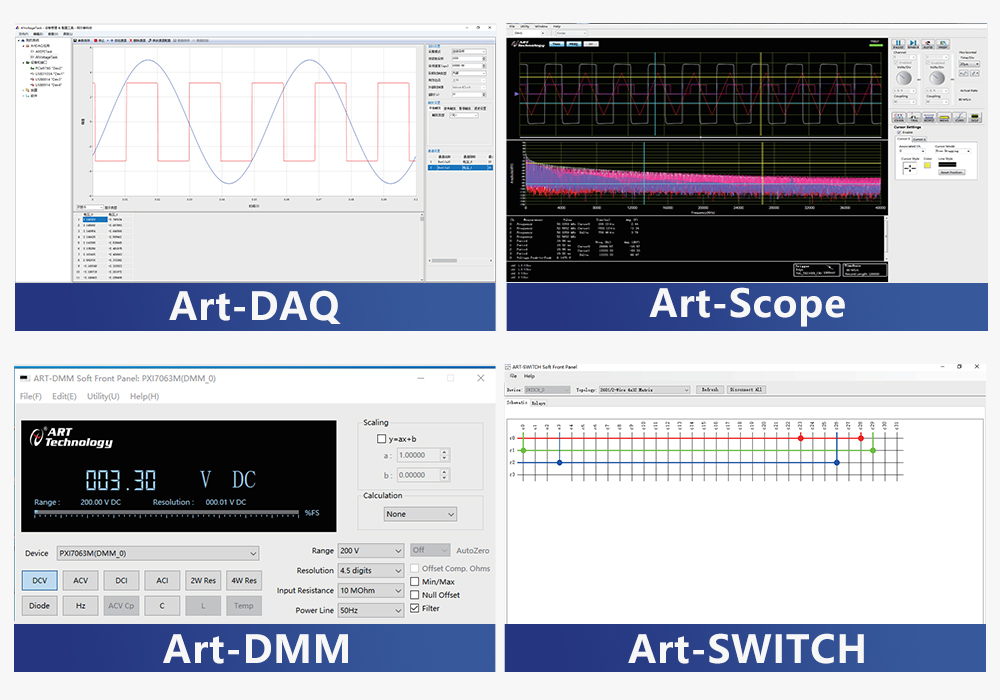The image size is (1000, 700).
Task: Open the Calculation dropdown set to None
Action: click(420, 514)
